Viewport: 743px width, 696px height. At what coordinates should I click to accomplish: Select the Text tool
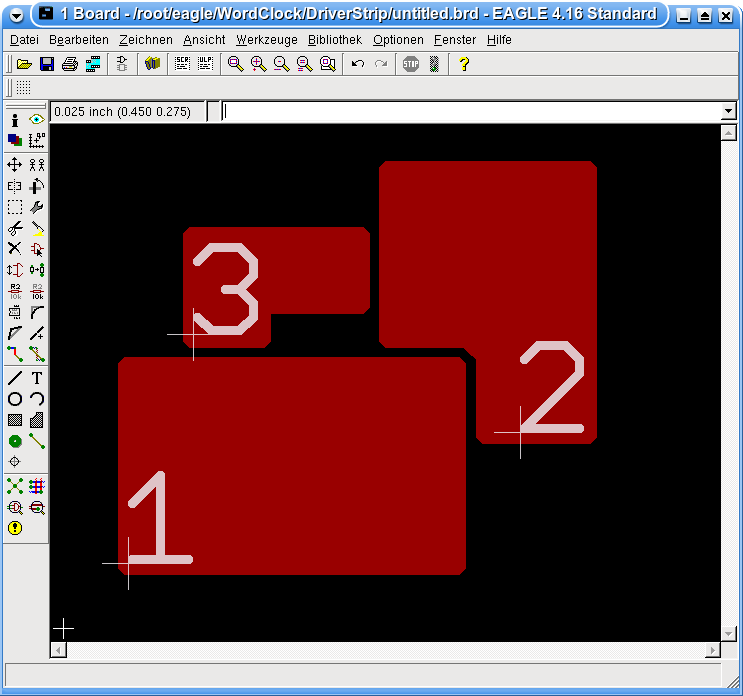[36, 378]
